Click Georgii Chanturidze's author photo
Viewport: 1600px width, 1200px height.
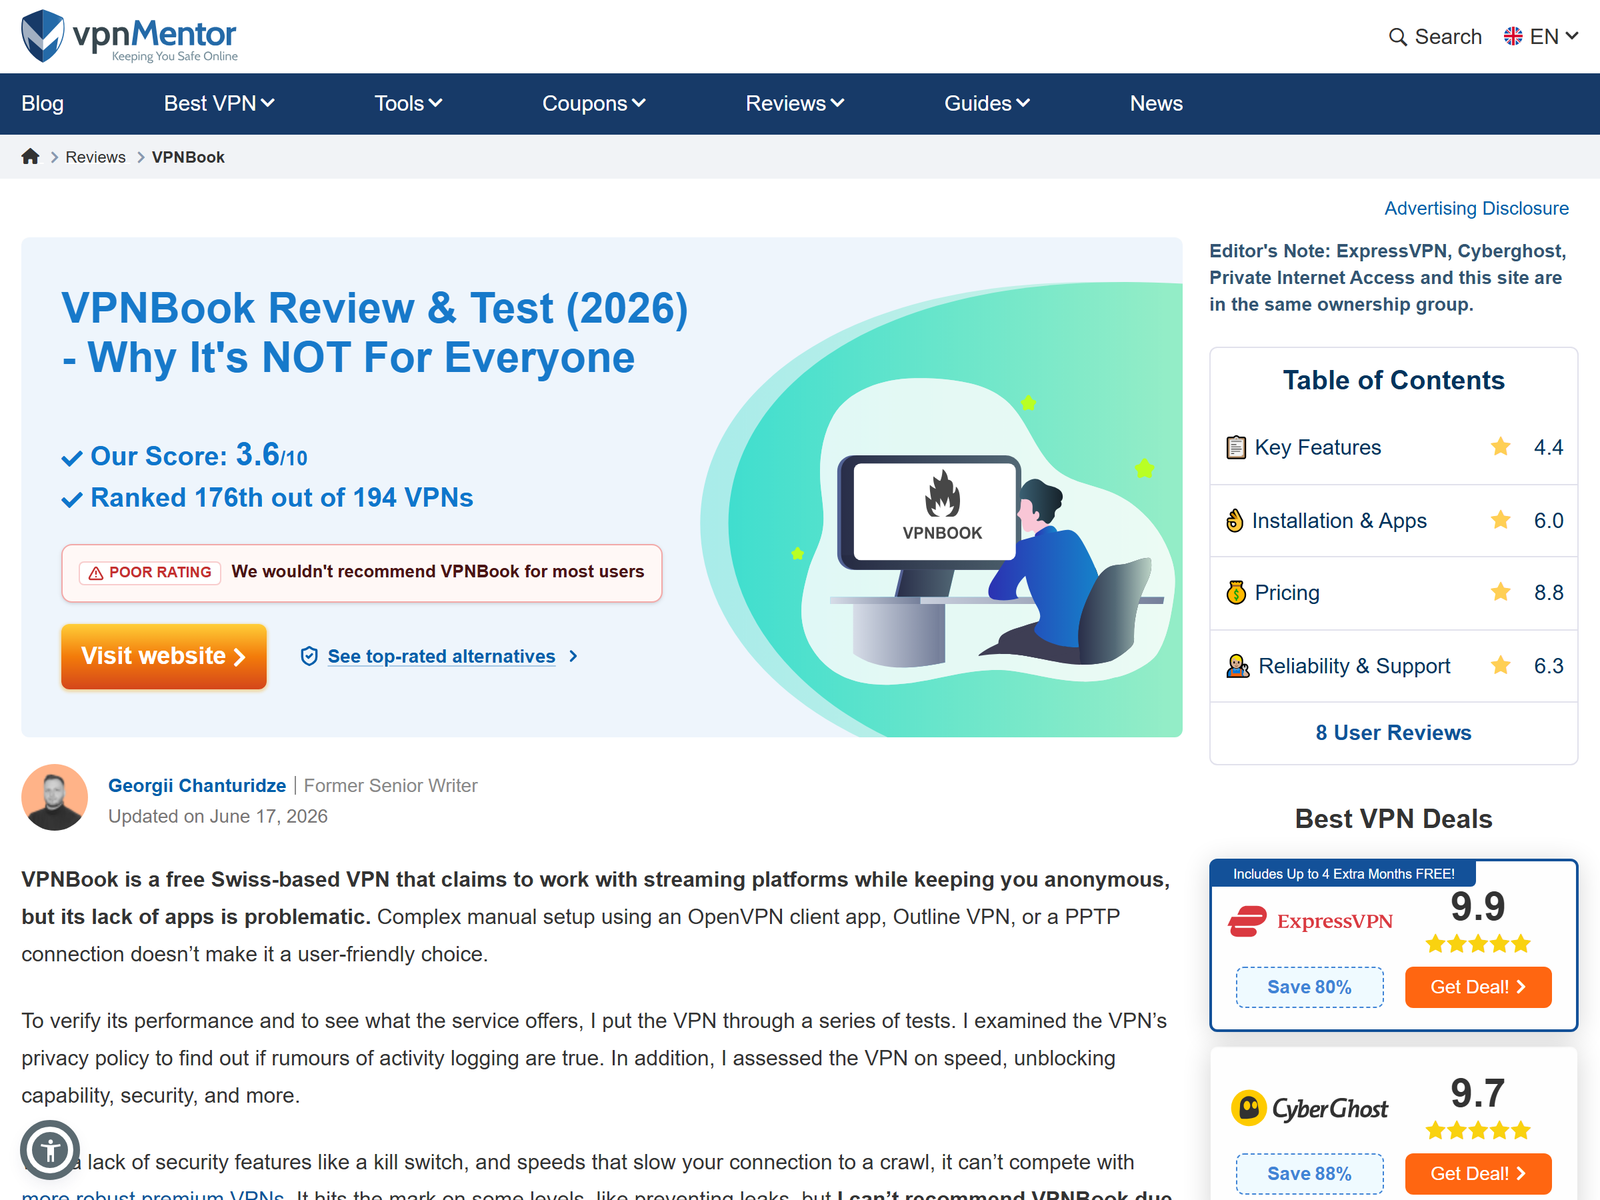[x=55, y=798]
